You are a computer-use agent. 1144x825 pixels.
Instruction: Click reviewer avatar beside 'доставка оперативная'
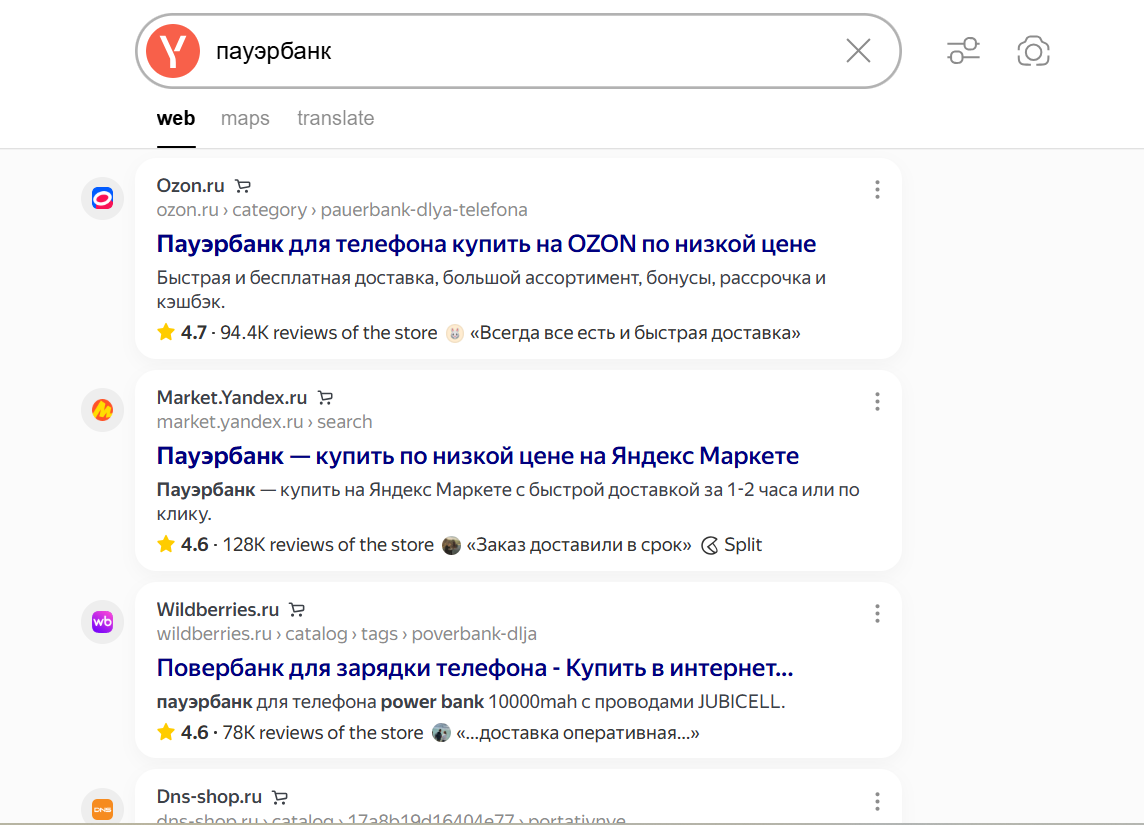[441, 732]
